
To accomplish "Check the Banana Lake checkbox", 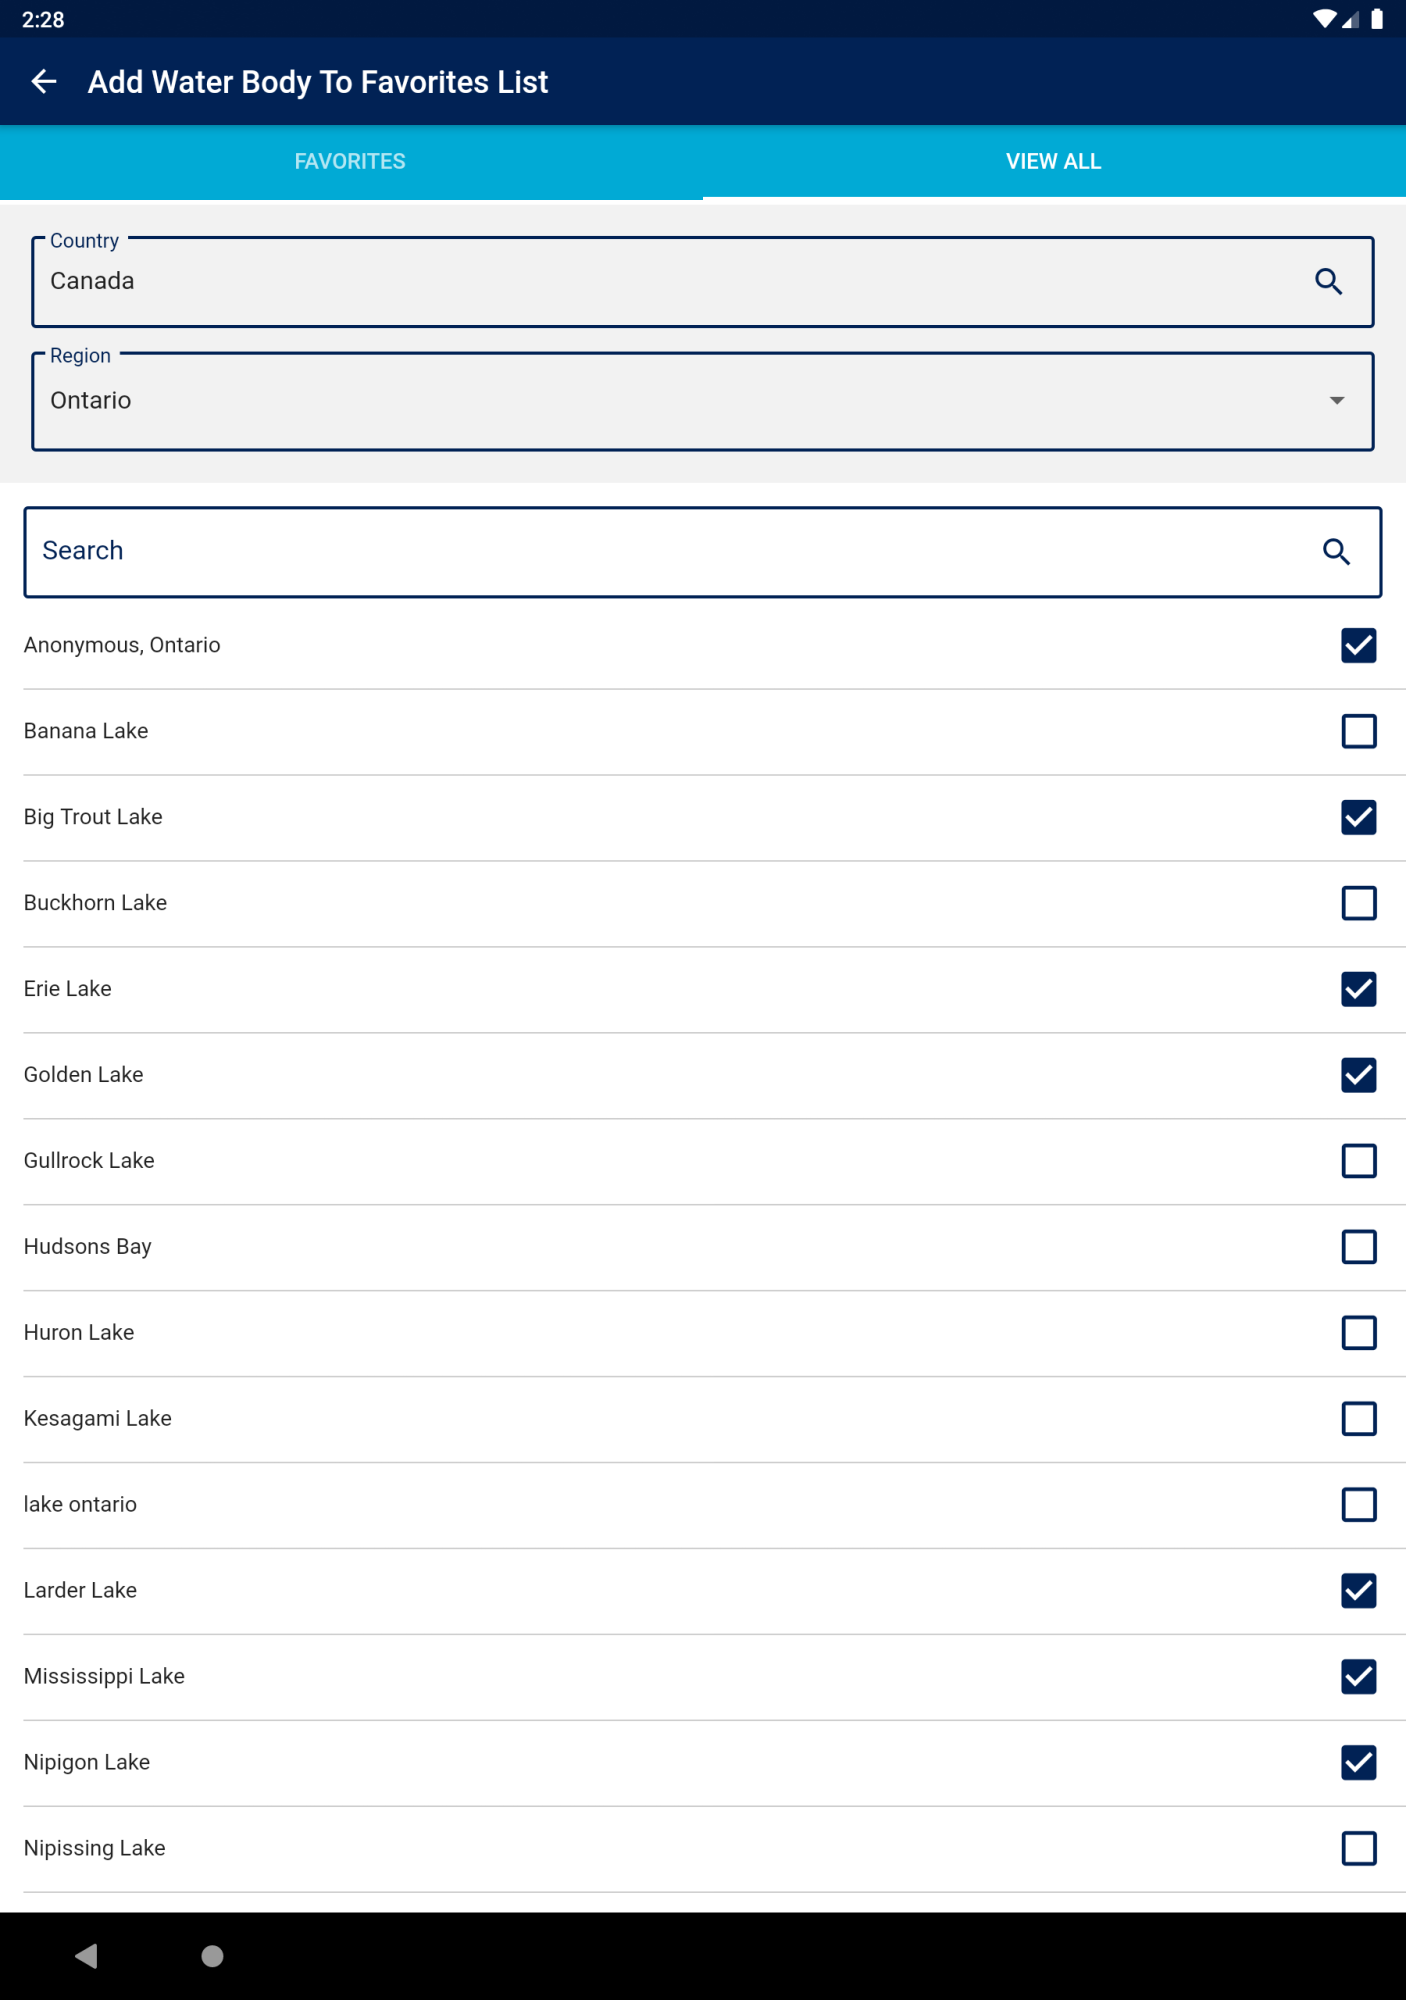I will [x=1358, y=732].
